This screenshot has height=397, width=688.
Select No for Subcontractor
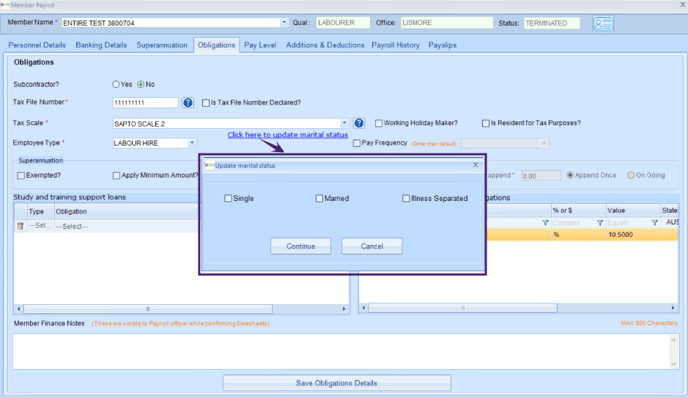[x=141, y=84]
